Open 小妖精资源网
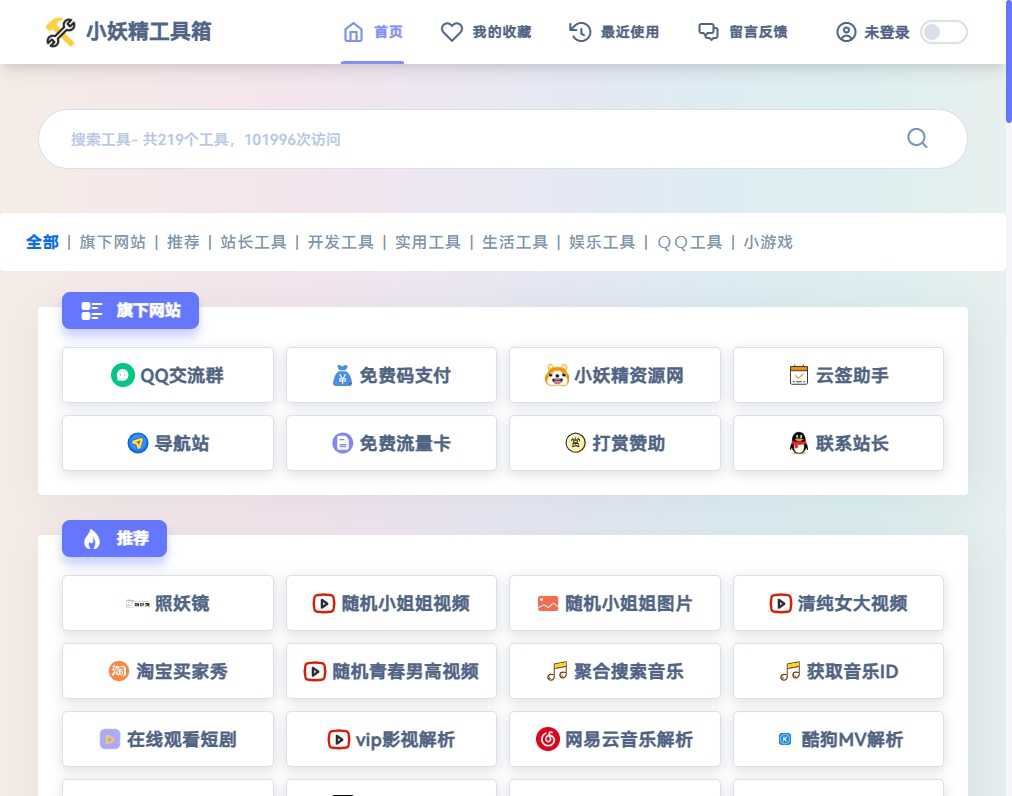This screenshot has height=796, width=1012. click(x=614, y=375)
